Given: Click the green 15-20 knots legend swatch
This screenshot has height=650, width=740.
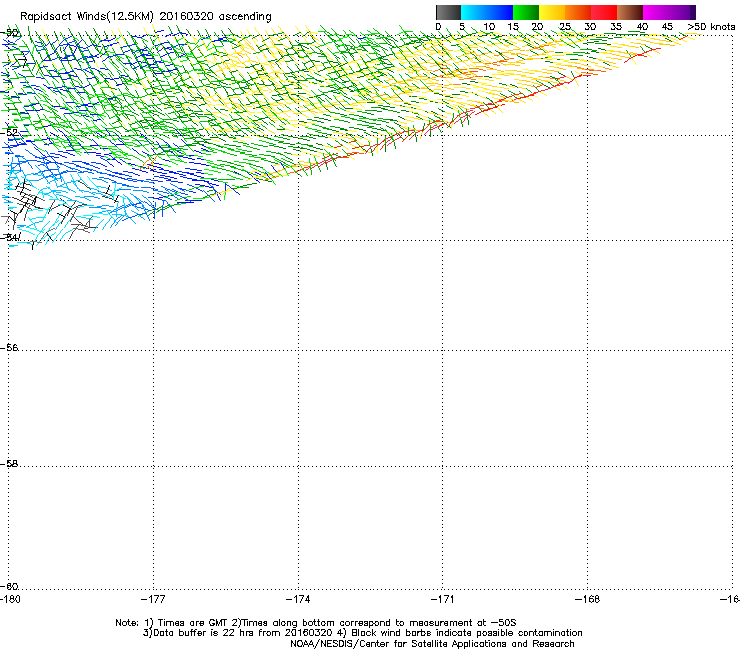Looking at the screenshot, I should pyautogui.click(x=526, y=12).
